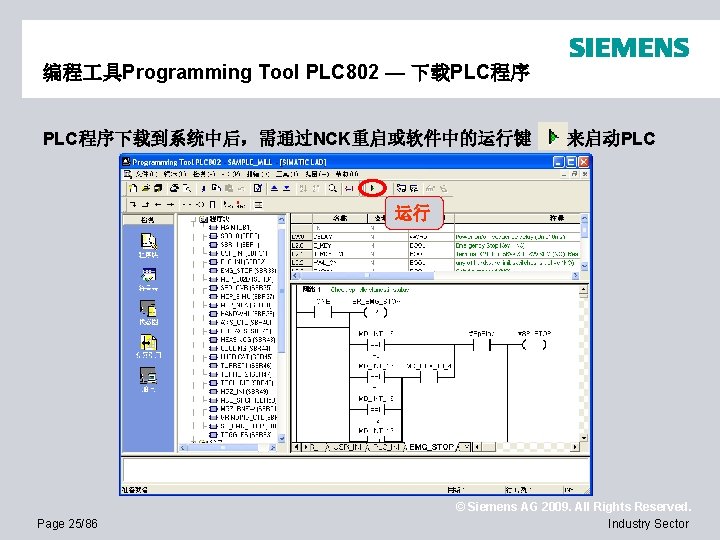Download to PLC with blue down-arrow icon
The width and height of the screenshot is (720, 540).
tap(287, 188)
